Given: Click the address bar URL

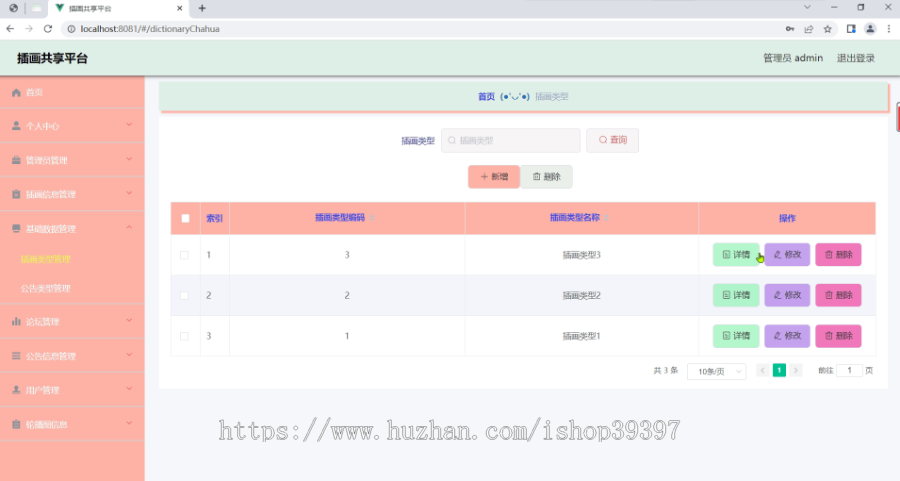Looking at the screenshot, I should pyautogui.click(x=150, y=29).
